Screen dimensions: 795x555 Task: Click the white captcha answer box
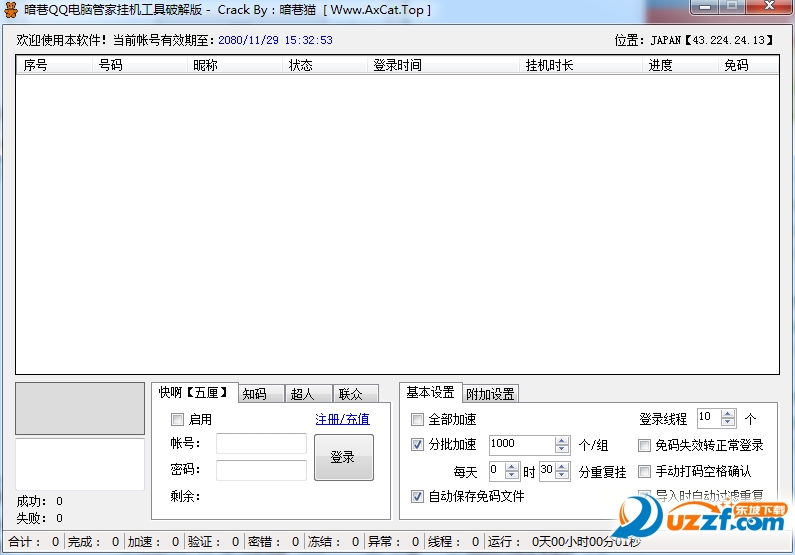[x=80, y=464]
